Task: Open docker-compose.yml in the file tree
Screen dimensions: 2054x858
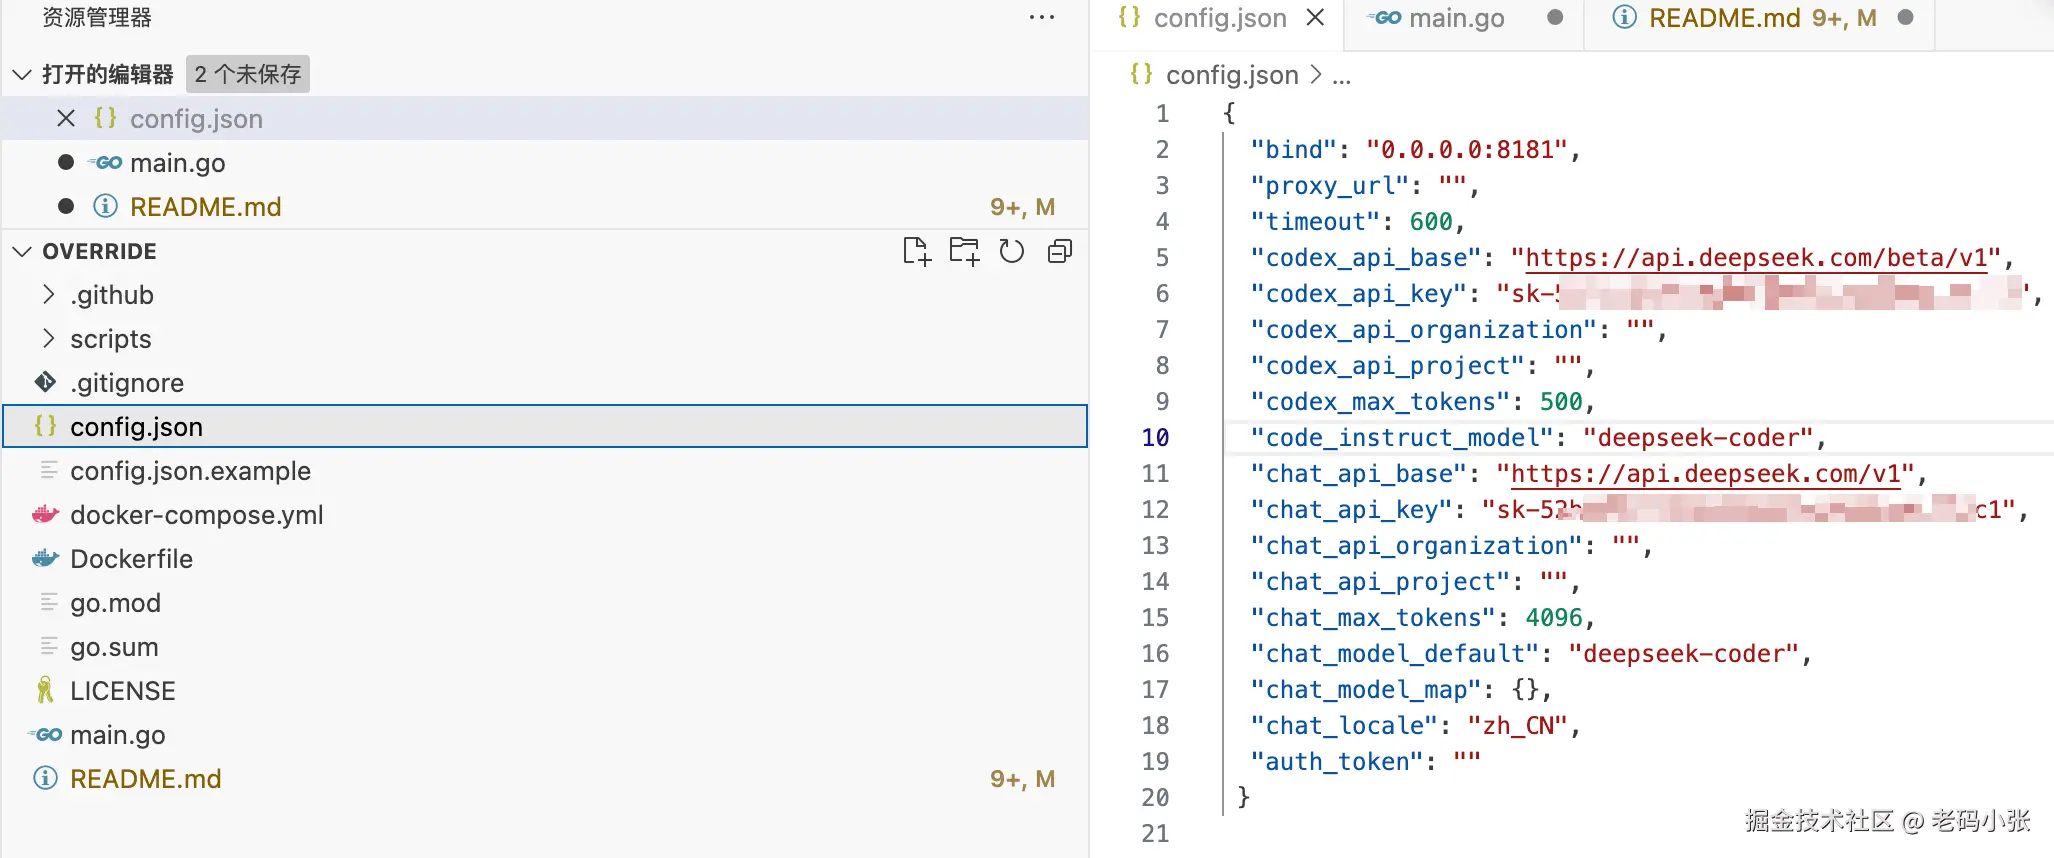Action: [x=196, y=515]
